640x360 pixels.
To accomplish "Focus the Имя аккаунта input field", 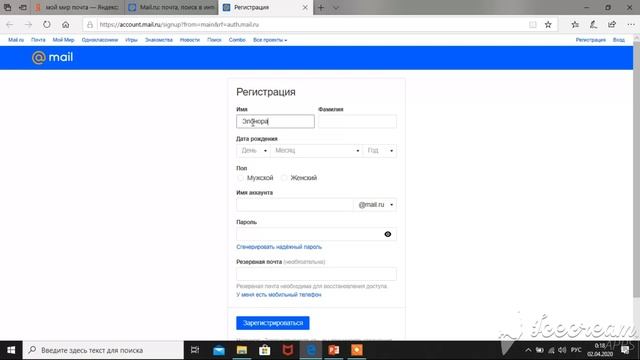I will [x=295, y=204].
